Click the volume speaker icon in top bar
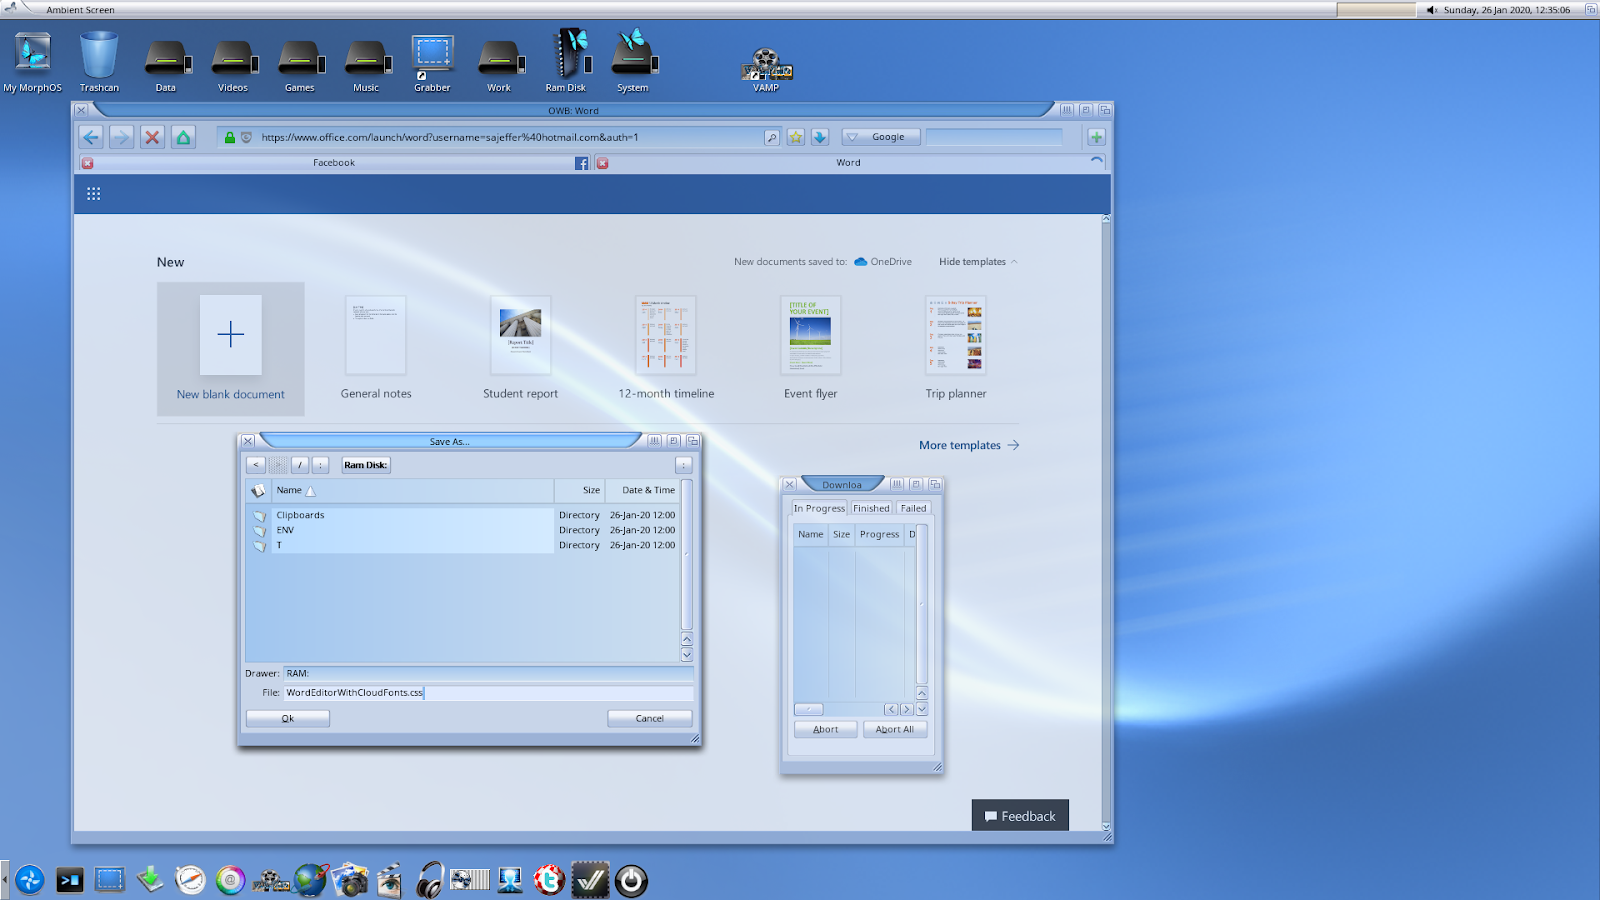Screen dimensions: 1600x900 point(1431,10)
